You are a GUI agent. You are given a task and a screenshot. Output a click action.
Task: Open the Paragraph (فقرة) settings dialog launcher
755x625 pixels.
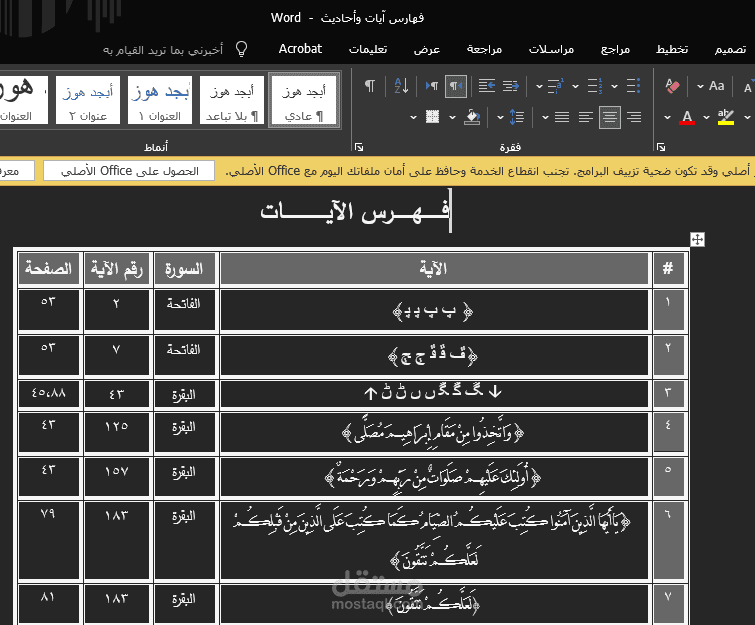[x=359, y=147]
